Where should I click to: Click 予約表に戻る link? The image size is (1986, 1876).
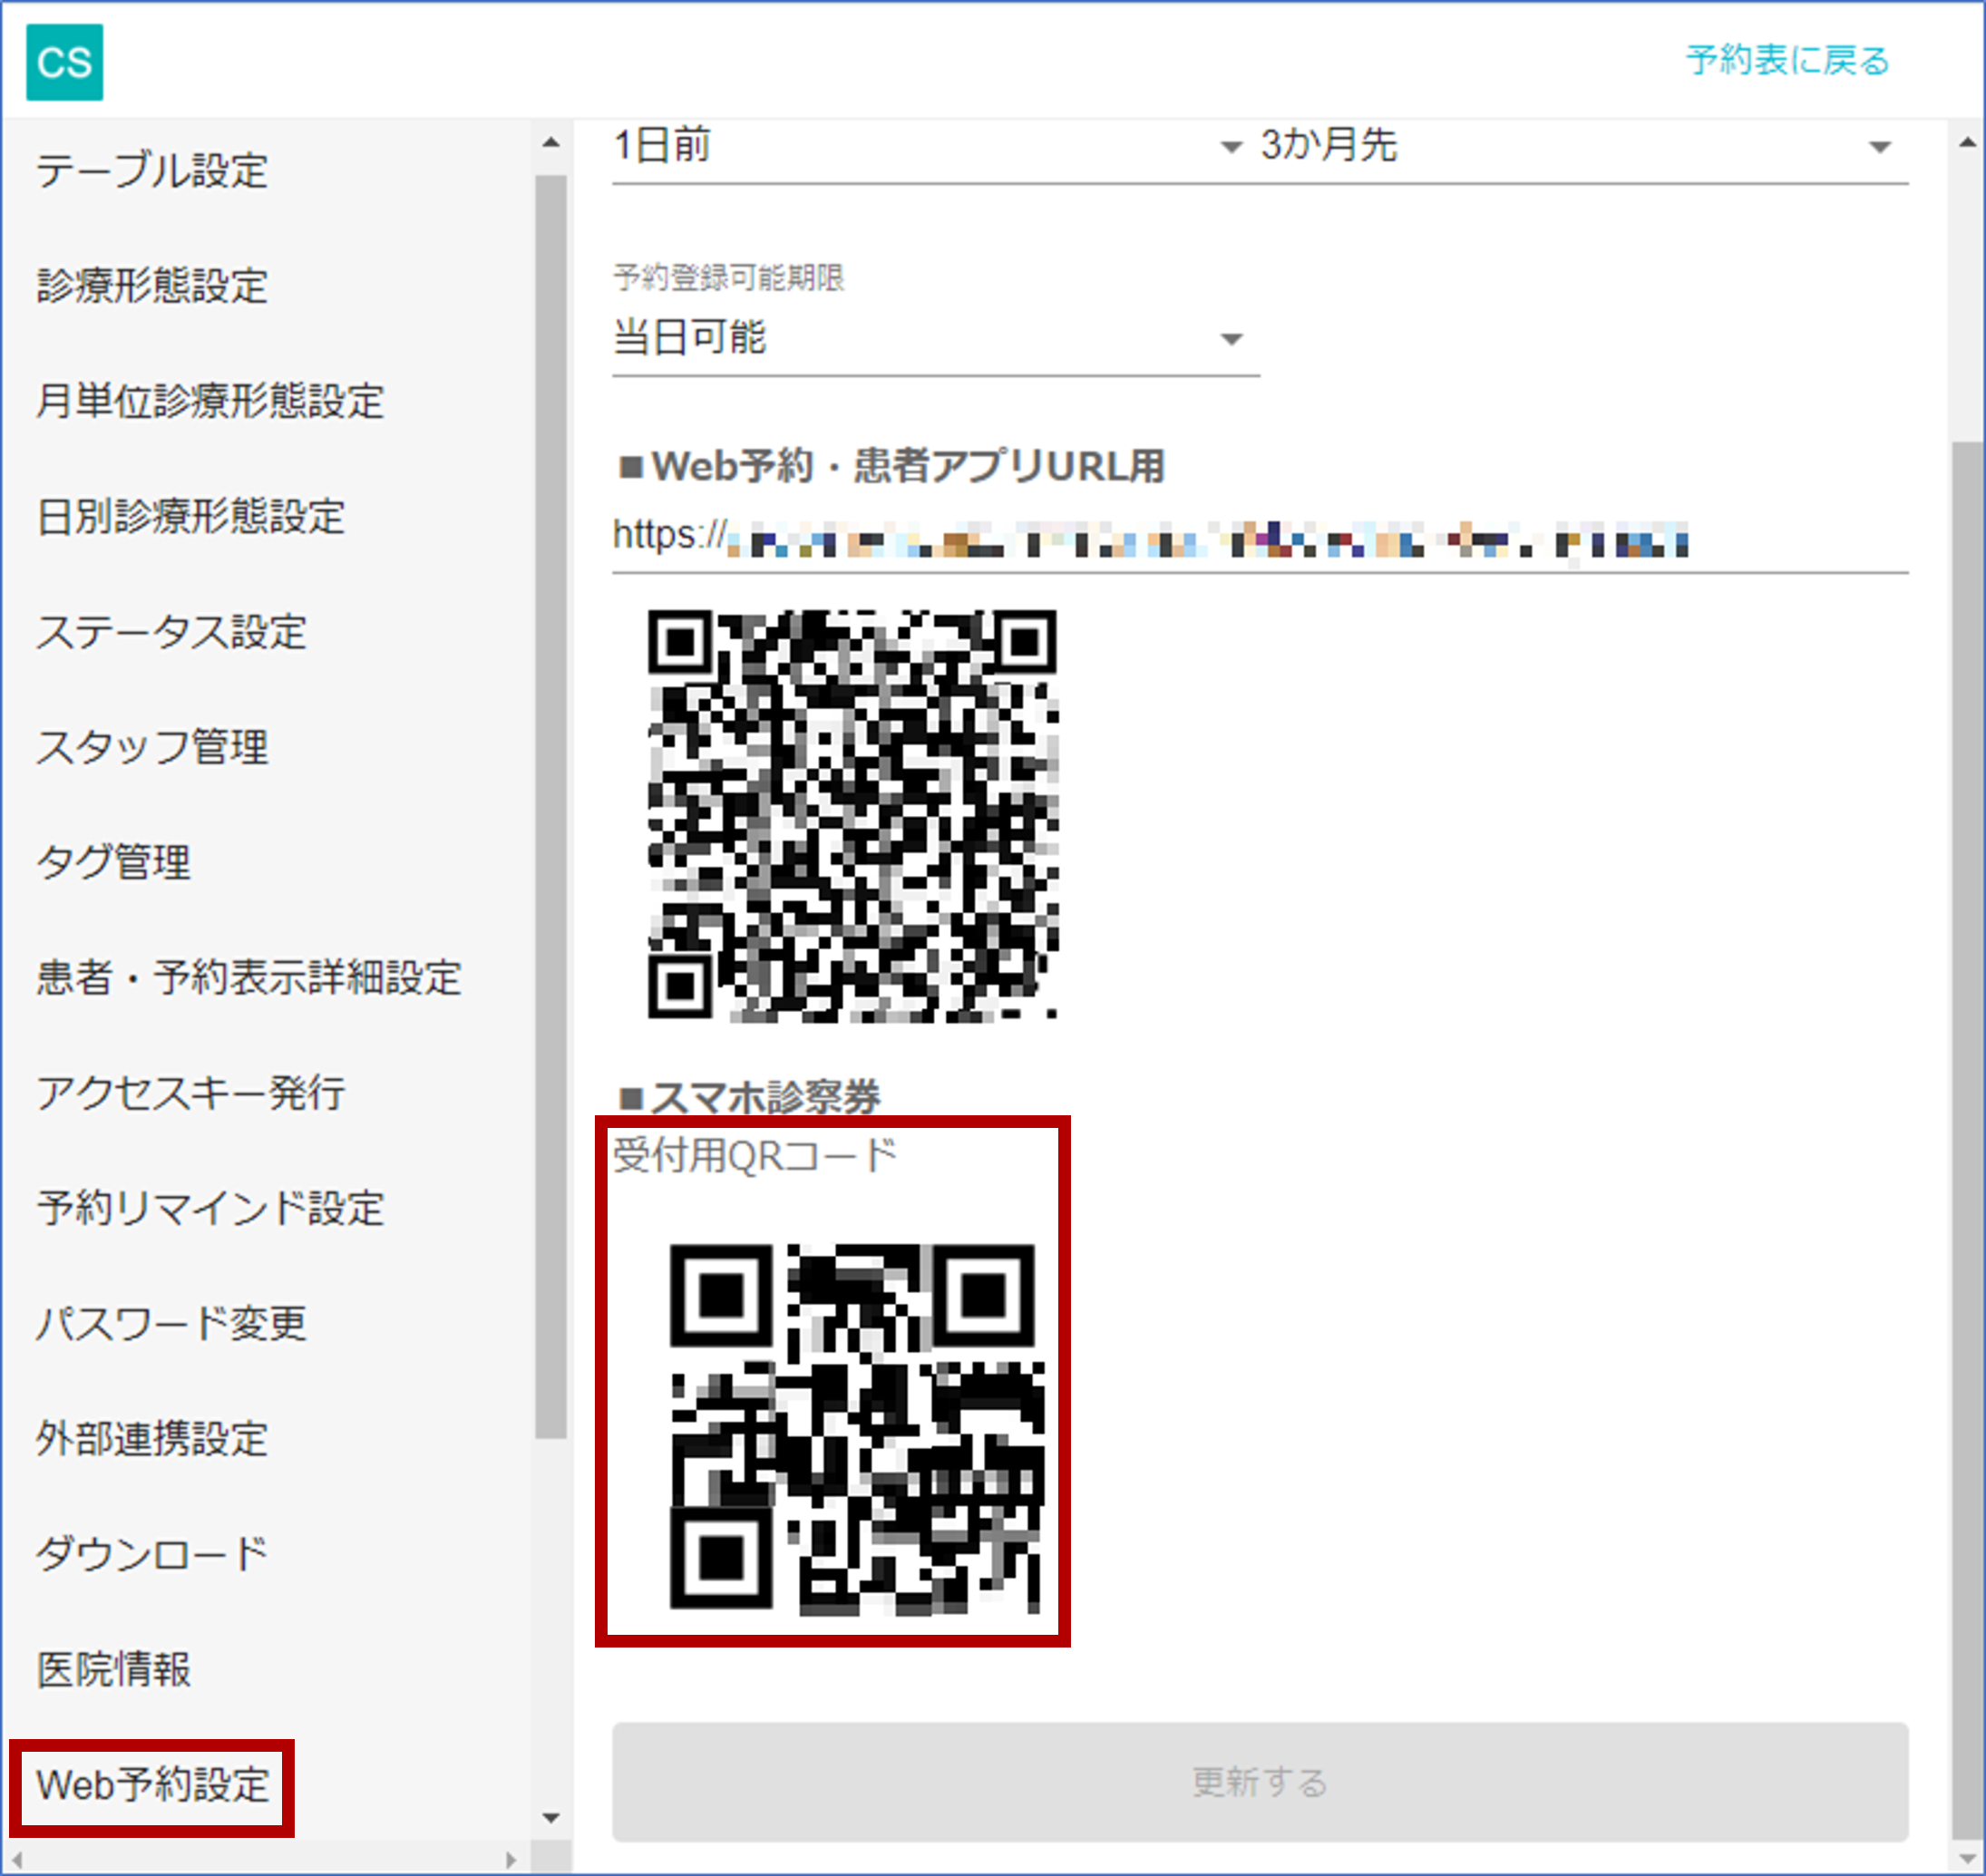click(x=1787, y=60)
